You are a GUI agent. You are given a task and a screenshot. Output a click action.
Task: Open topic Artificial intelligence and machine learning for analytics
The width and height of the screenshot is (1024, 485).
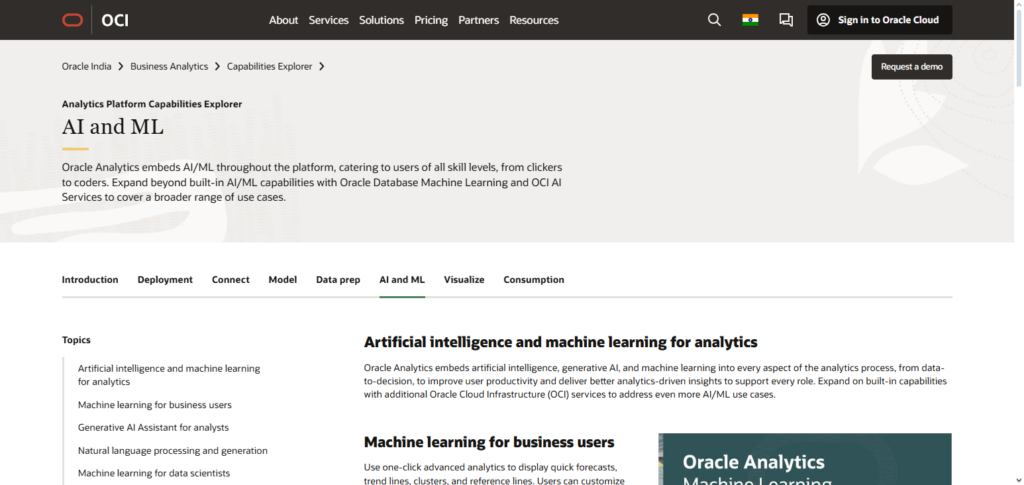169,375
